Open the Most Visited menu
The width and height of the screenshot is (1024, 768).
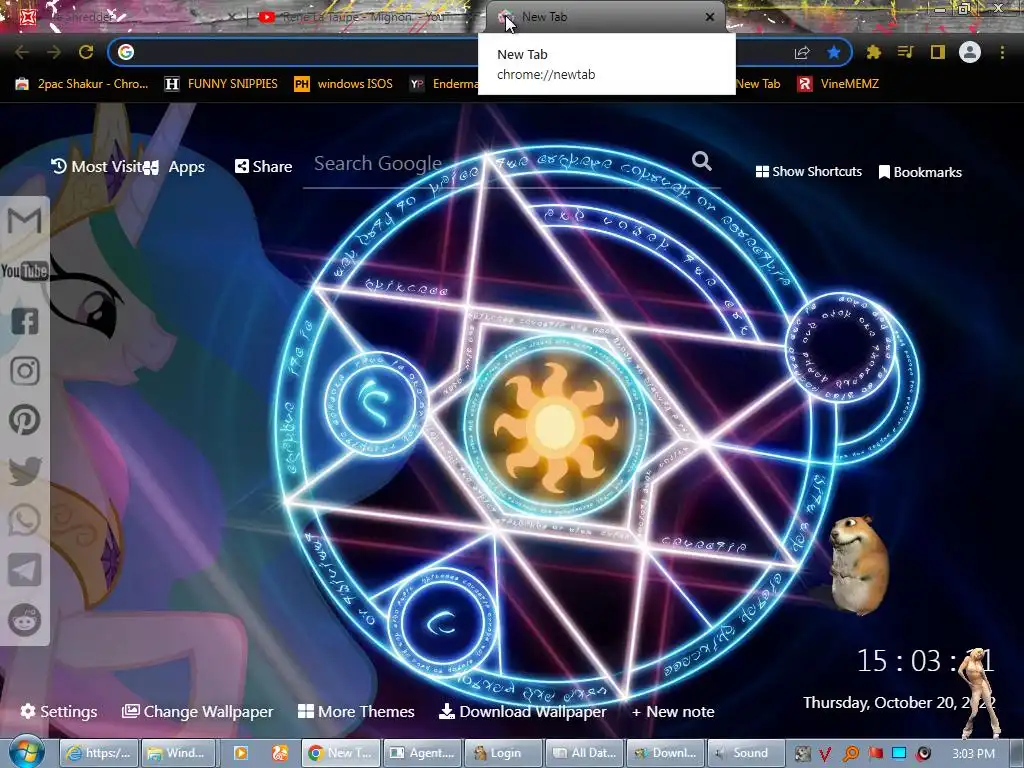point(96,167)
